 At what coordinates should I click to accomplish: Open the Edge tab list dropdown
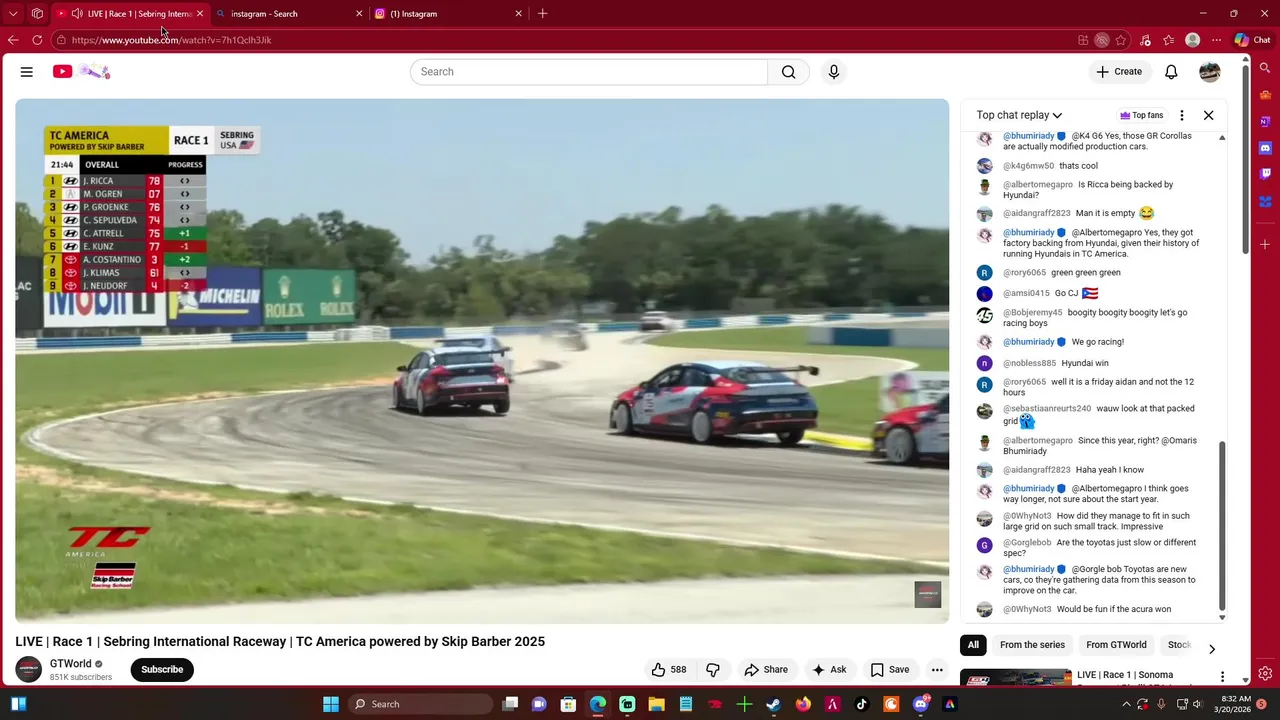[13, 13]
